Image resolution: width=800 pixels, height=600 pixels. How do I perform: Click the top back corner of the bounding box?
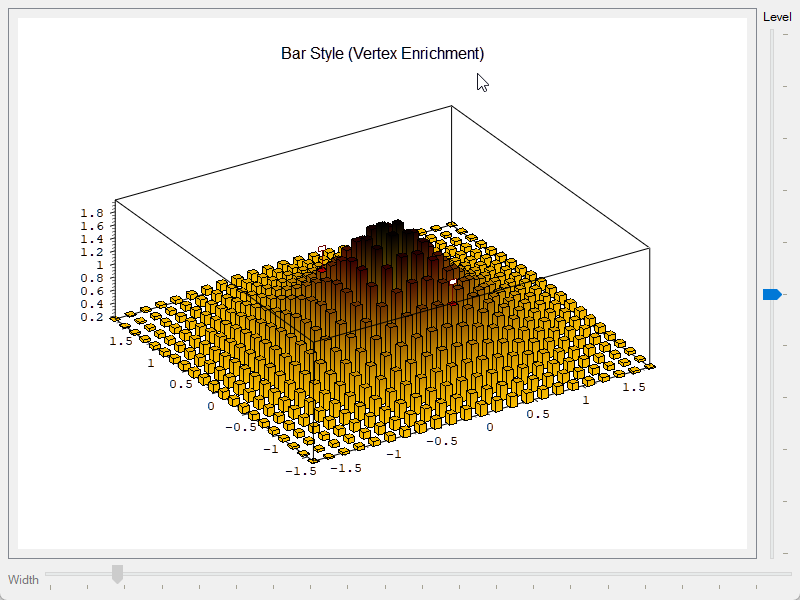[452, 106]
